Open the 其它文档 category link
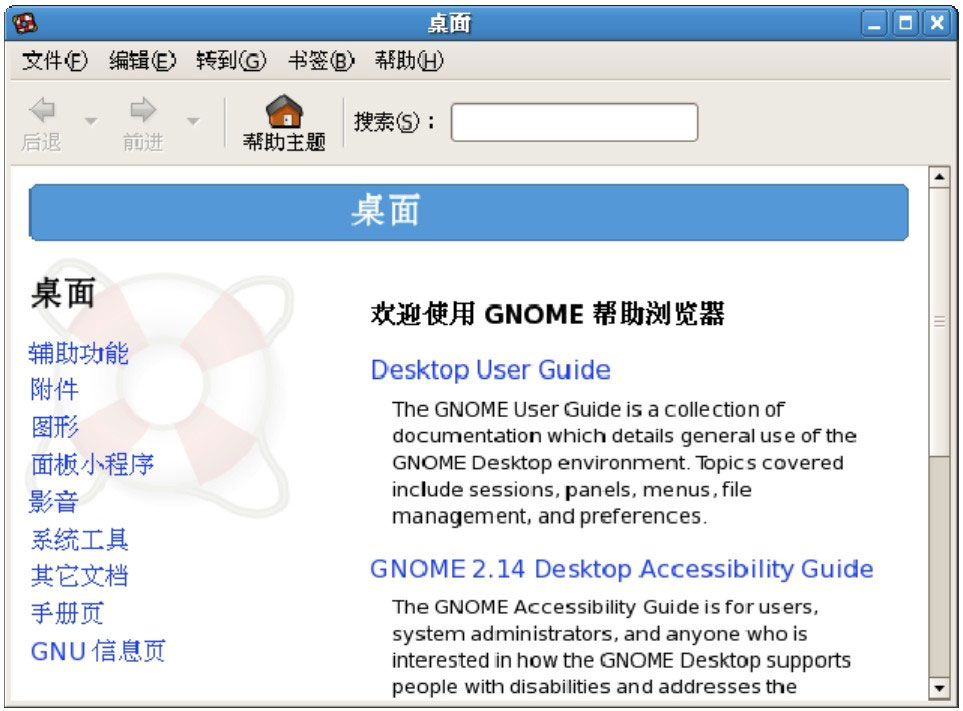Image resolution: width=963 pixels, height=711 pixels. pos(79,576)
